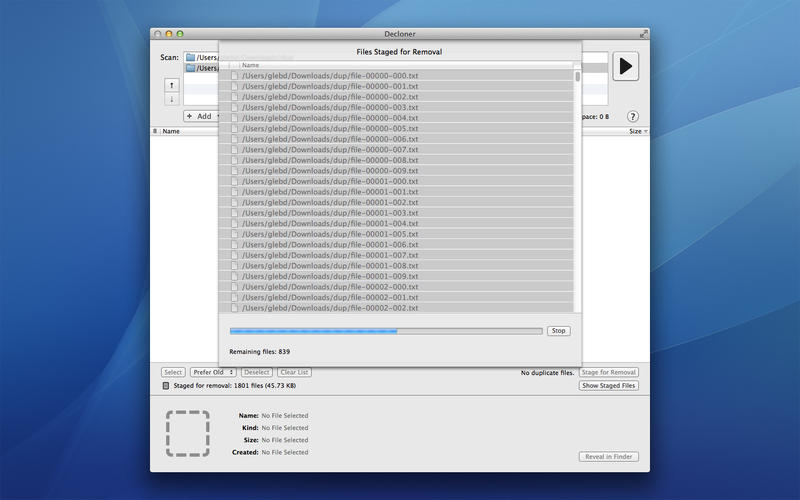Image resolution: width=800 pixels, height=500 pixels.
Task: Click the full-screen arrows icon in the title bar
Action: click(x=643, y=34)
